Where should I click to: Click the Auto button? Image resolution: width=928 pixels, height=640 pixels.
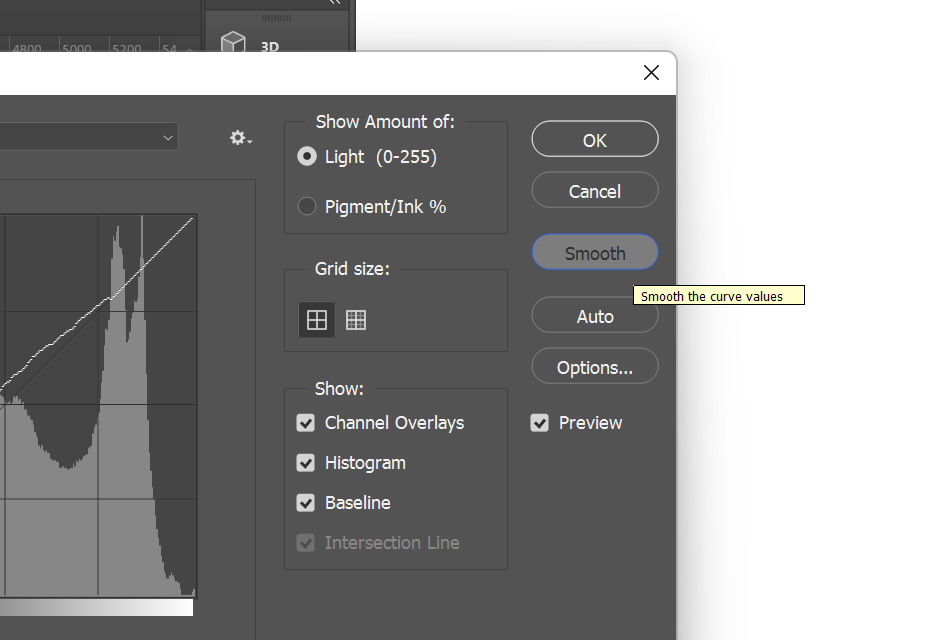pos(595,317)
